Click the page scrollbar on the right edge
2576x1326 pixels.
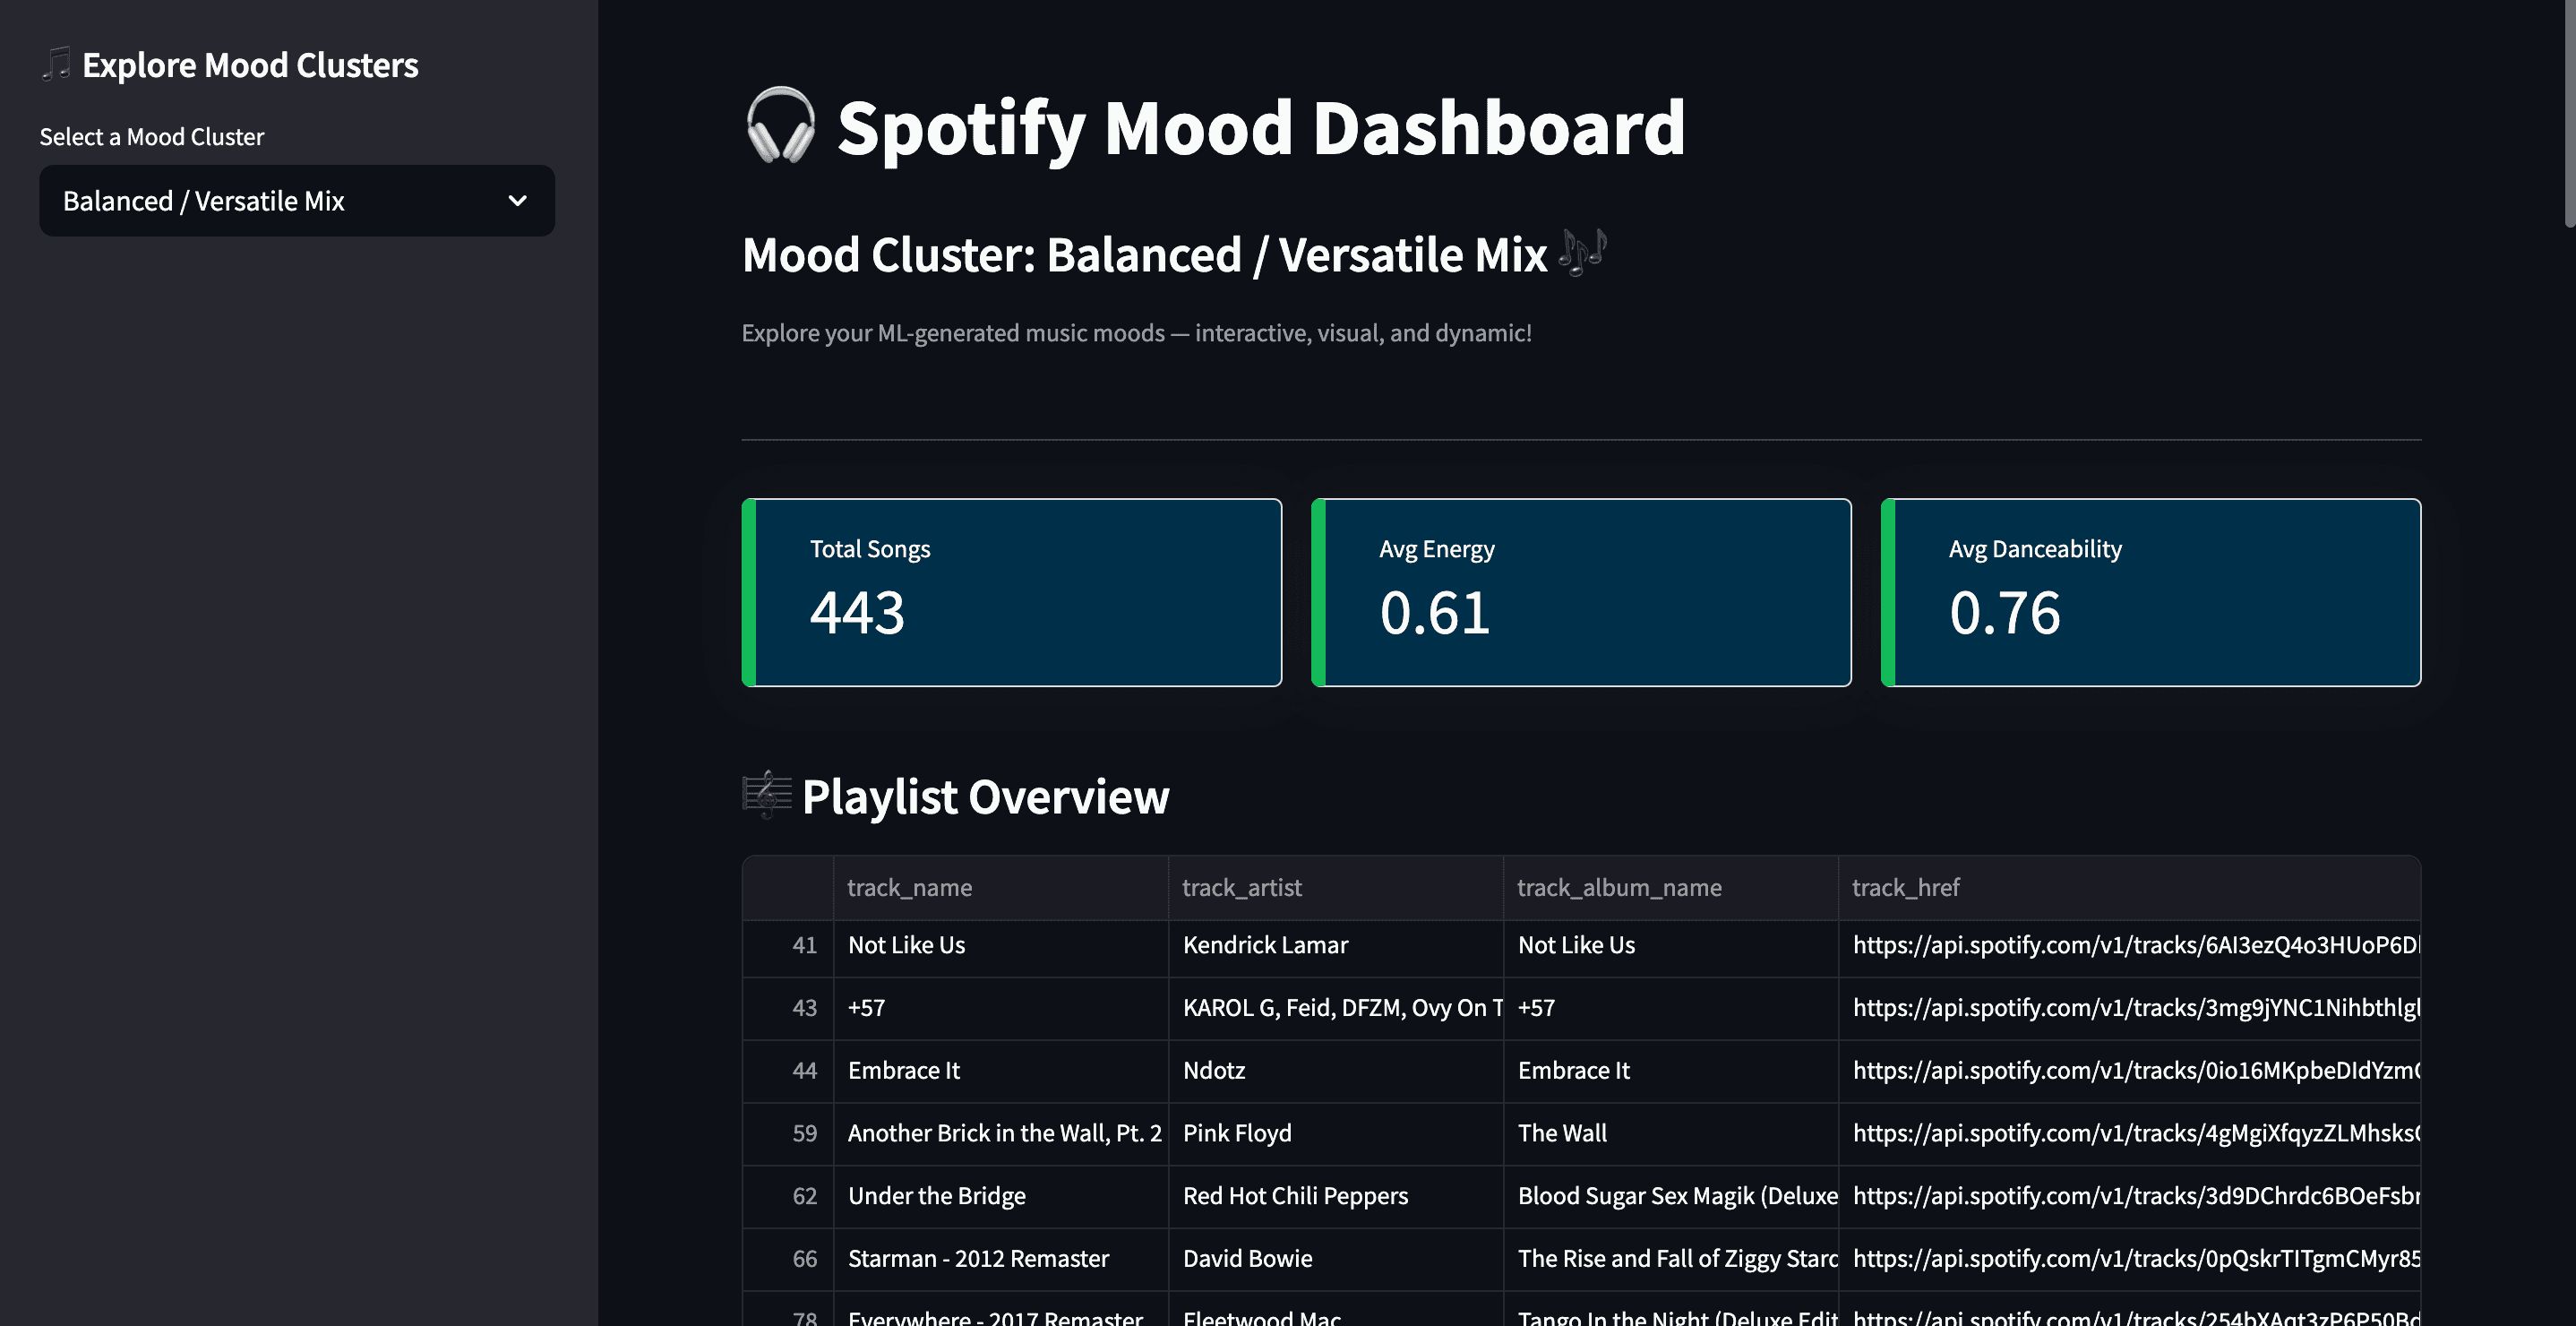click(x=2569, y=115)
